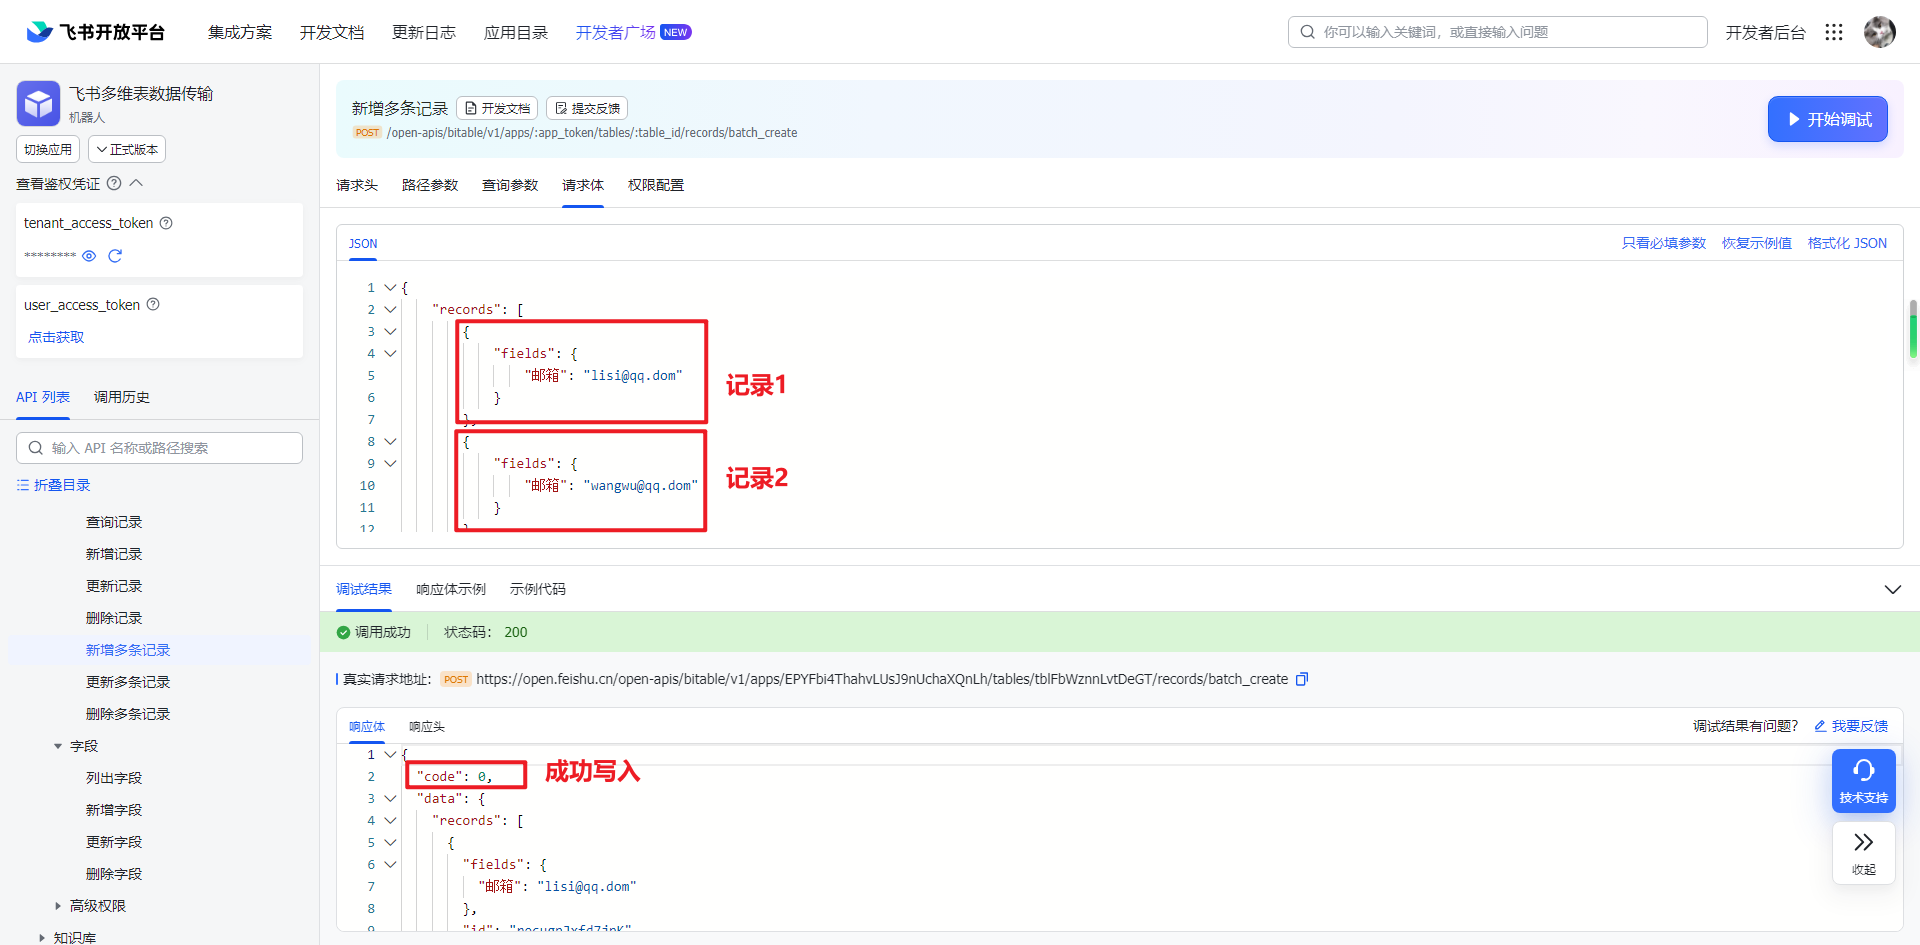
Task: Open 开发文档 button beside 新增多条记录
Action: [x=497, y=108]
